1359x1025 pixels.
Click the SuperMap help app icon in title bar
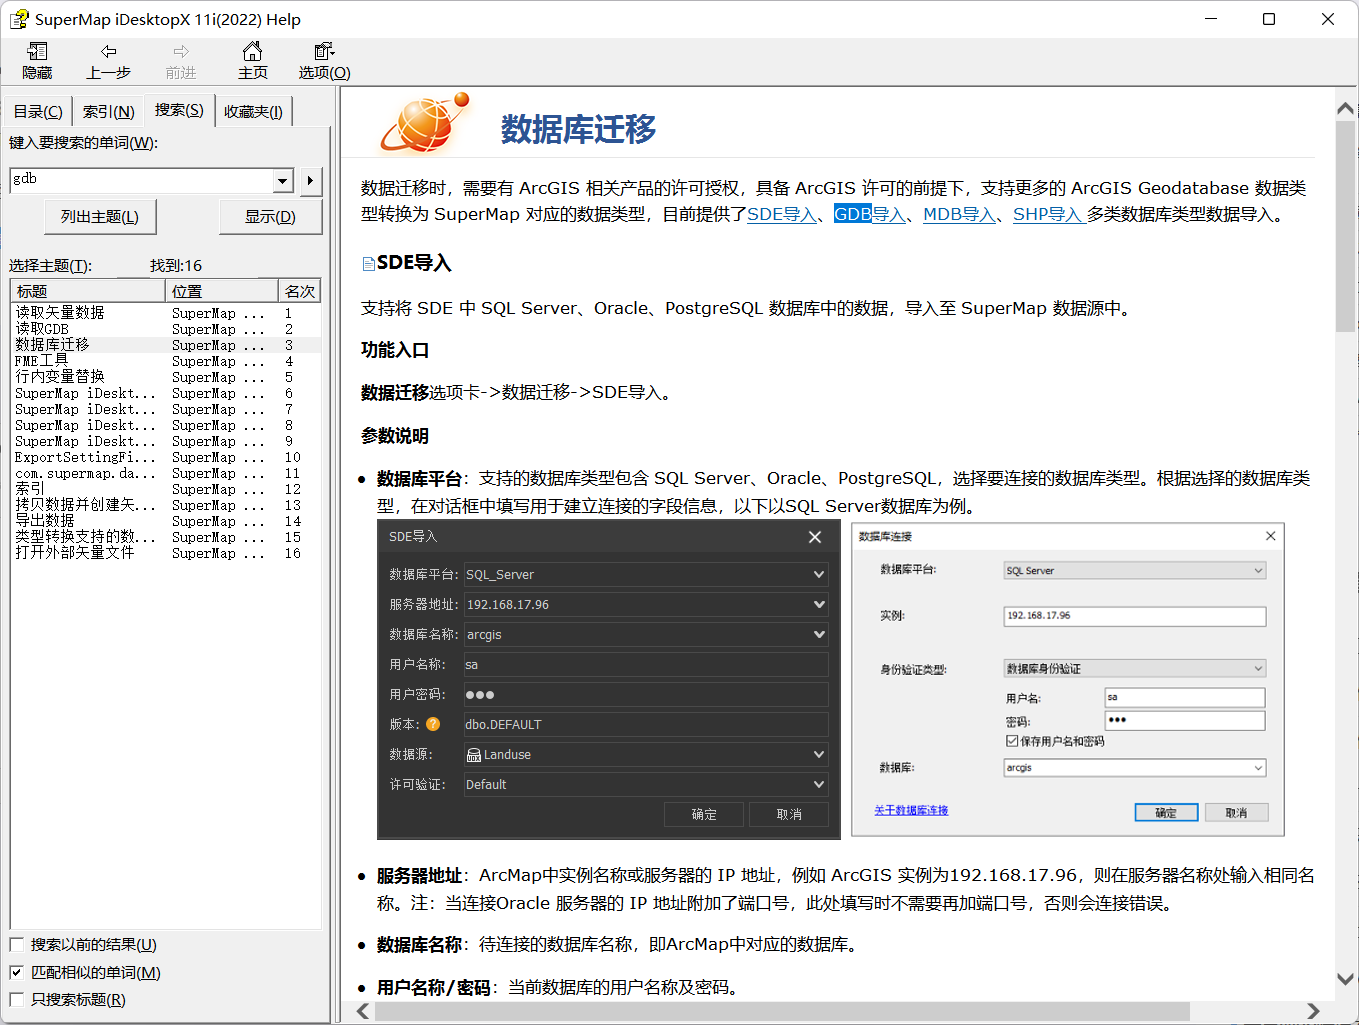coord(19,19)
